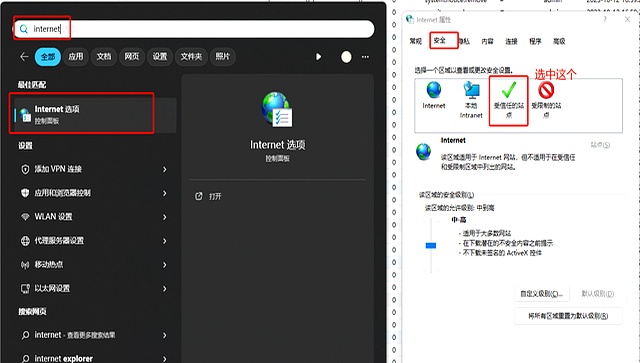The height and width of the screenshot is (363, 640).
Task: Click the internet search text field
Action: 194,29
